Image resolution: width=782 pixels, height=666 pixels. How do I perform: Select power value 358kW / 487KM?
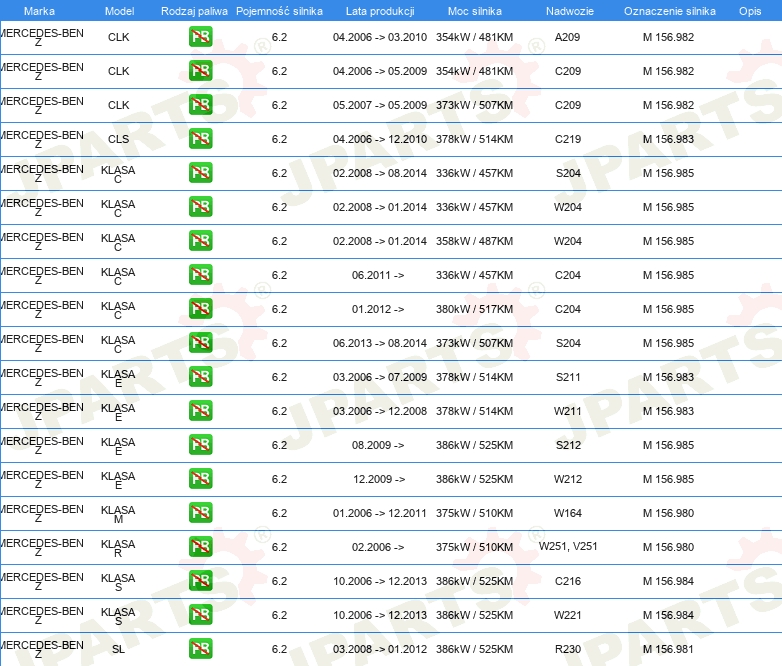tap(474, 241)
